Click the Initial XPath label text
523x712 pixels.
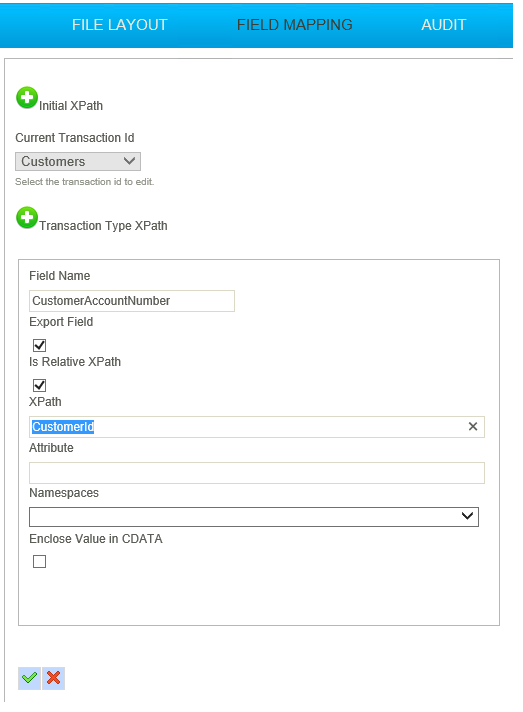point(71,106)
